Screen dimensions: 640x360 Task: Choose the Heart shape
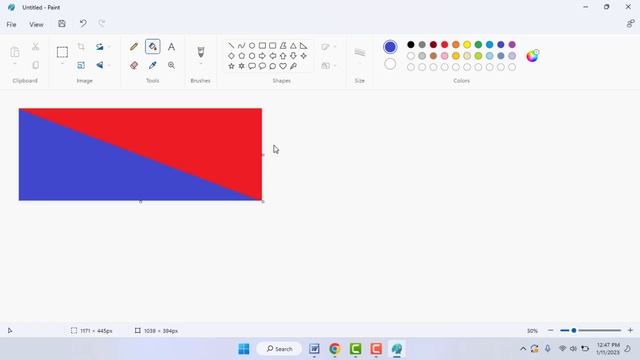coord(283,66)
